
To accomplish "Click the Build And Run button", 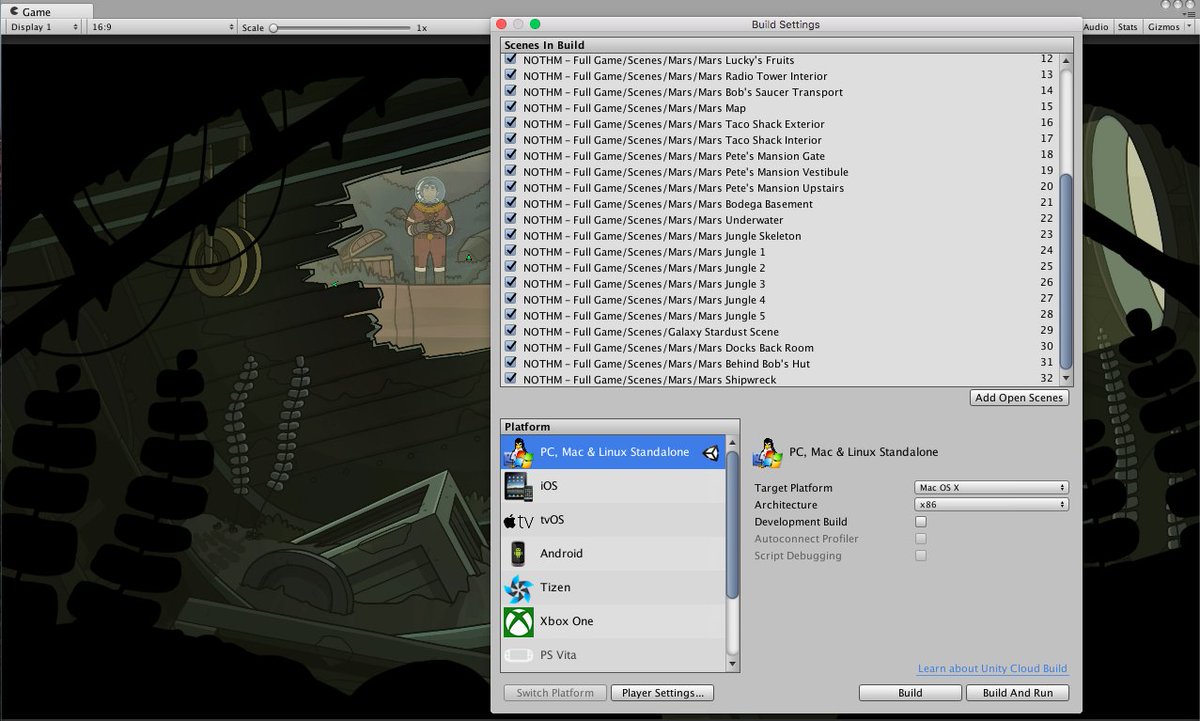I will tap(1017, 693).
